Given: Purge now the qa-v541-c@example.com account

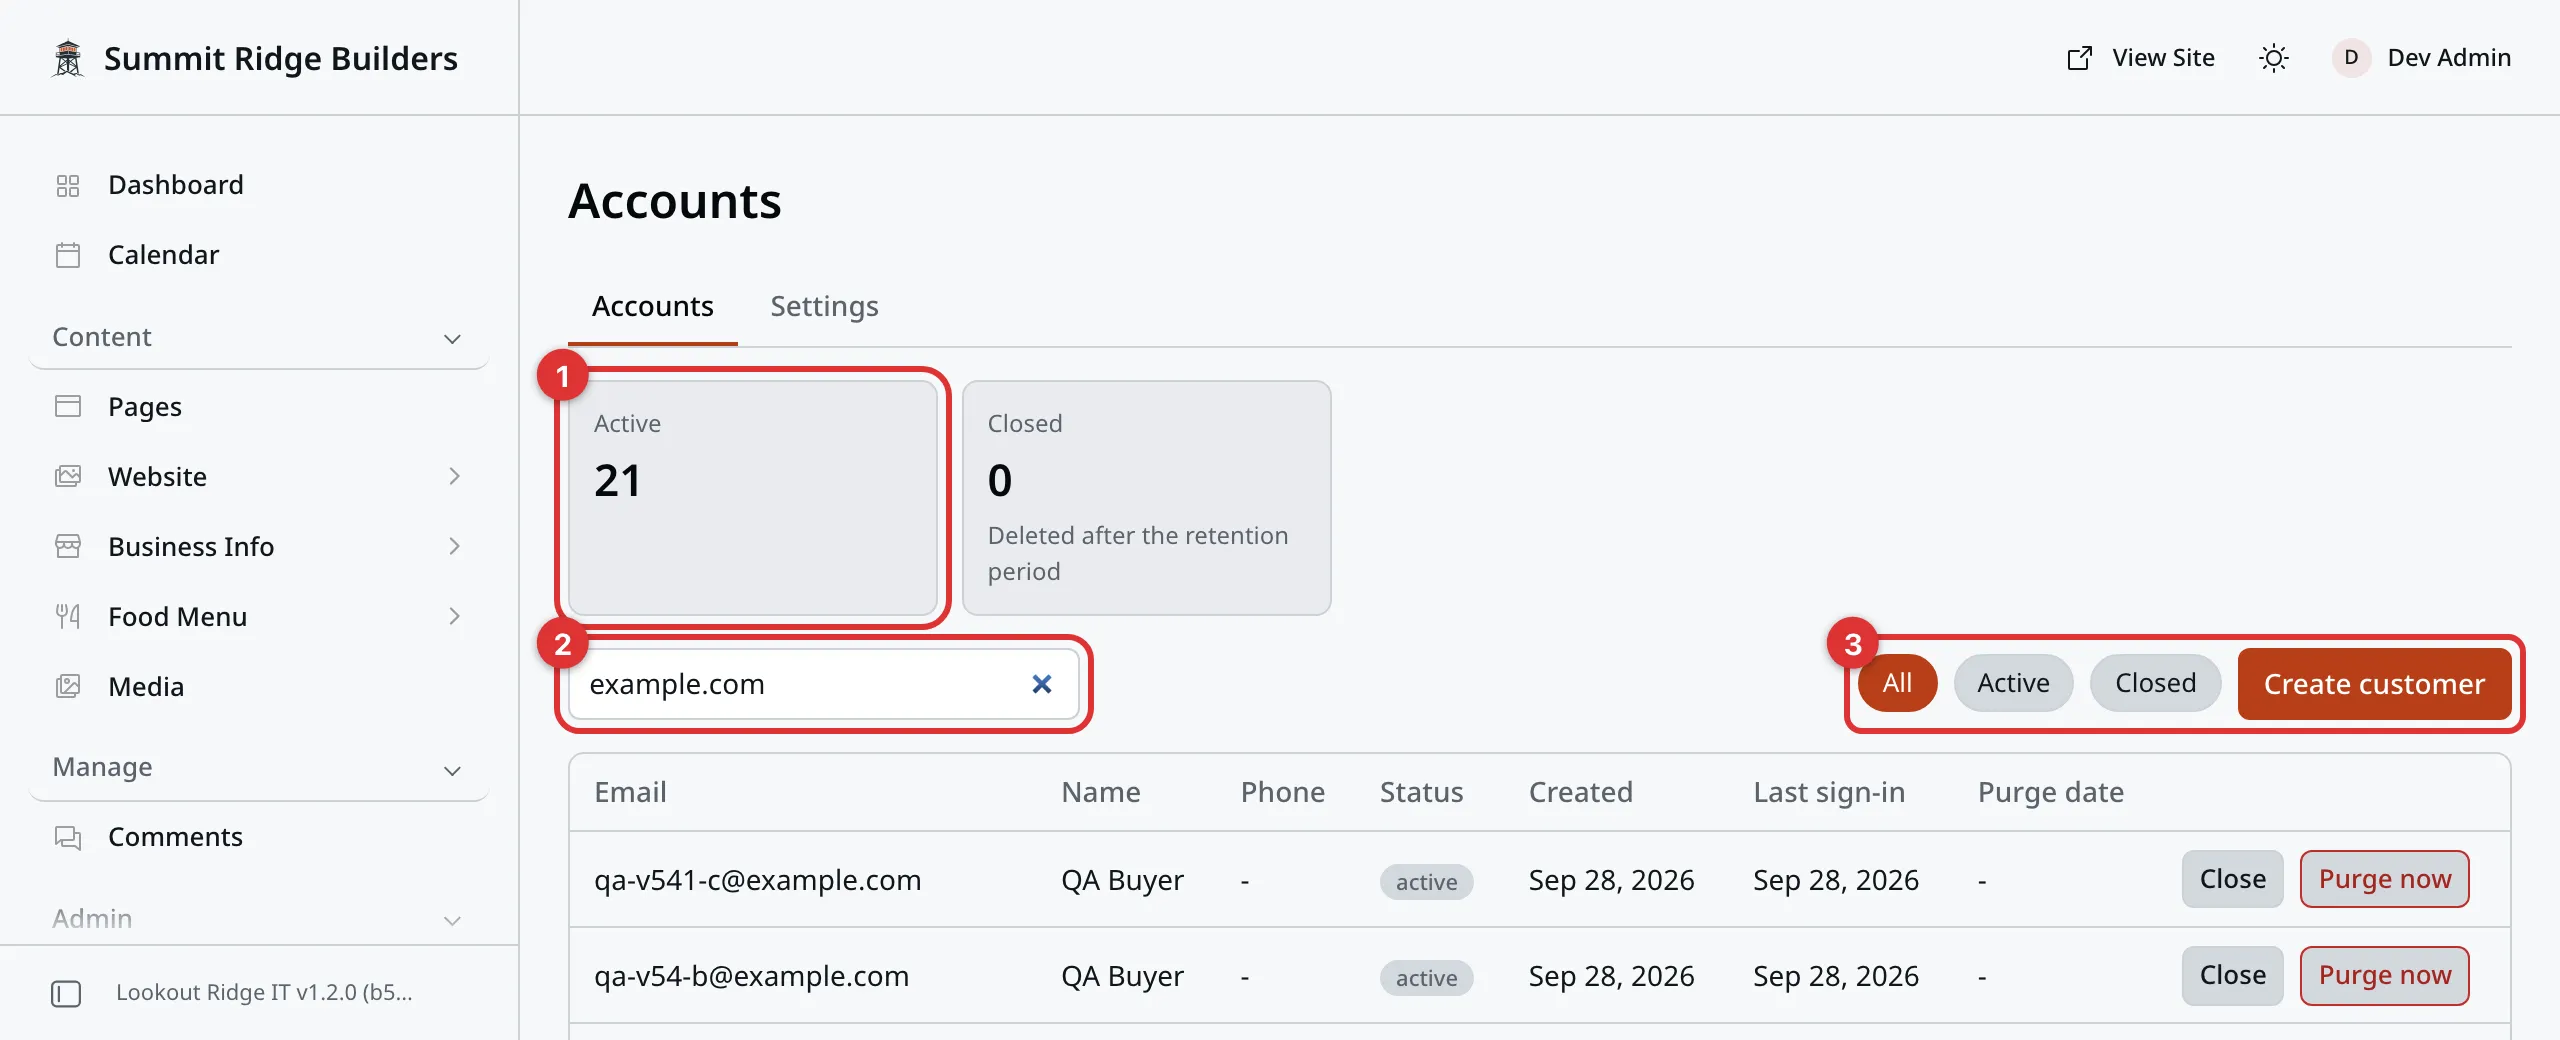Looking at the screenshot, I should pyautogui.click(x=2384, y=880).
